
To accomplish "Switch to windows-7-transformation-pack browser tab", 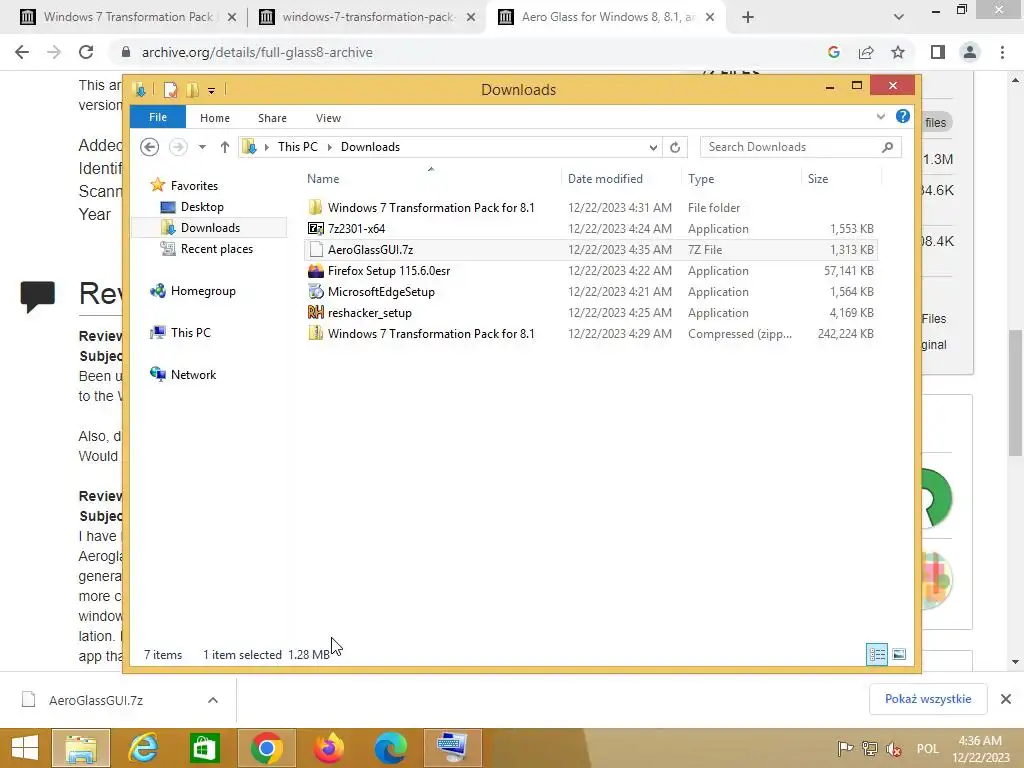I will [x=367, y=17].
